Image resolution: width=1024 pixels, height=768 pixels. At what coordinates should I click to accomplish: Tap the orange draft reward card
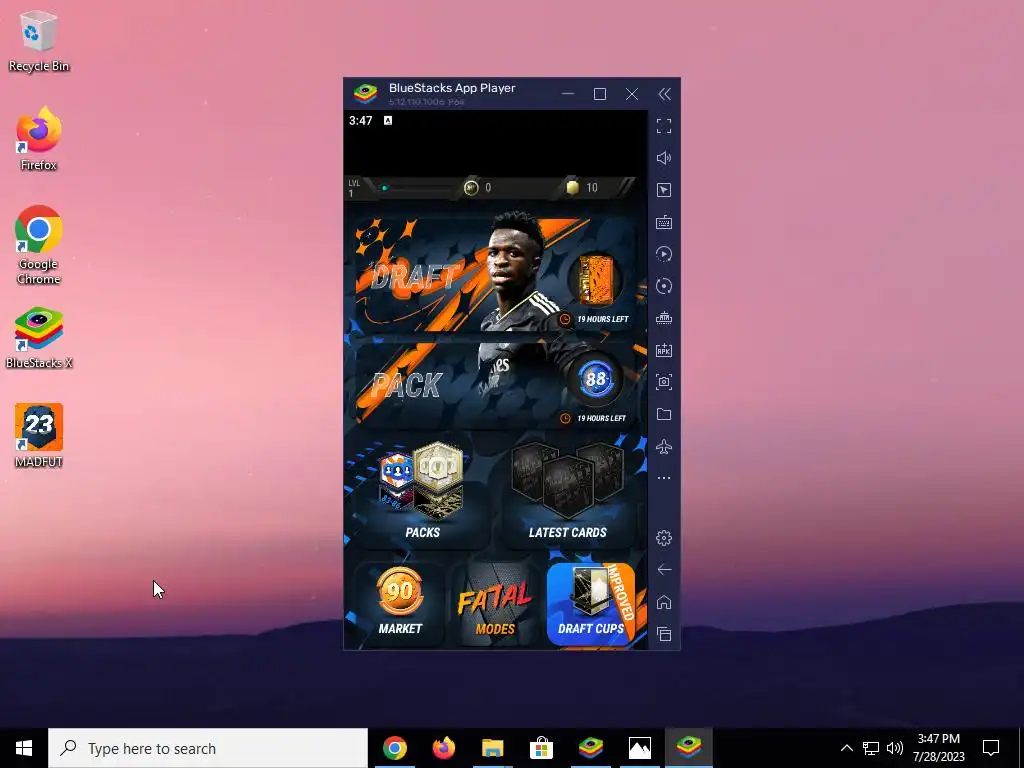595,281
